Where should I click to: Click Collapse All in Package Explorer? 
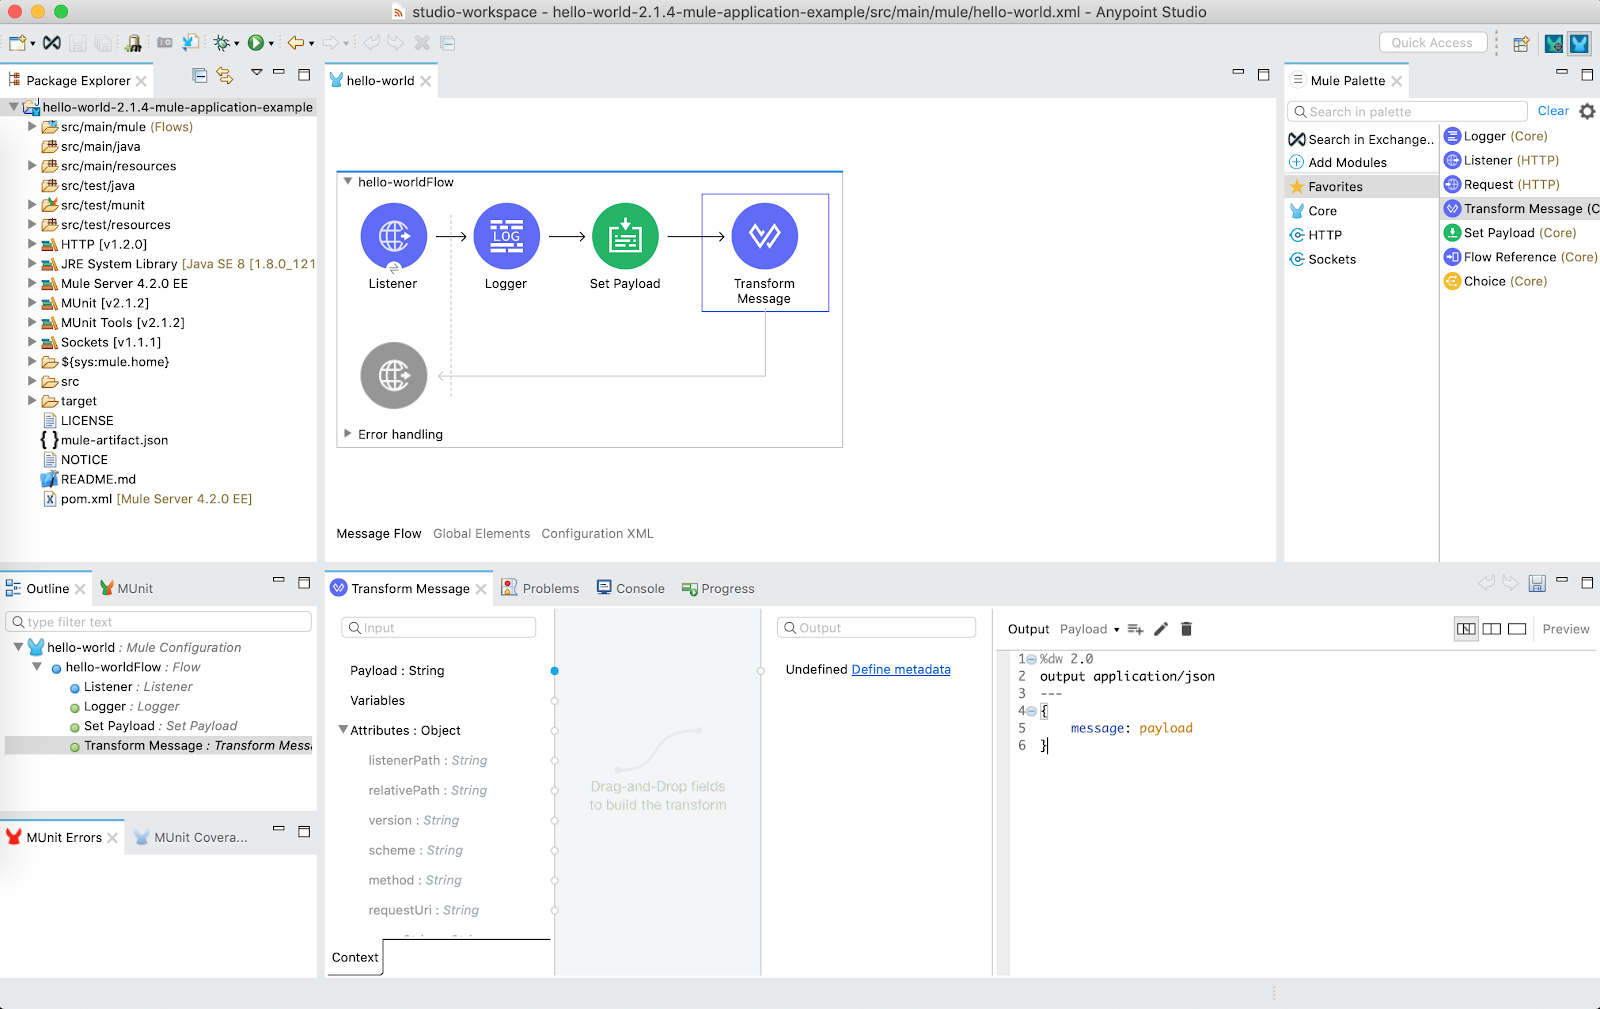click(x=200, y=76)
